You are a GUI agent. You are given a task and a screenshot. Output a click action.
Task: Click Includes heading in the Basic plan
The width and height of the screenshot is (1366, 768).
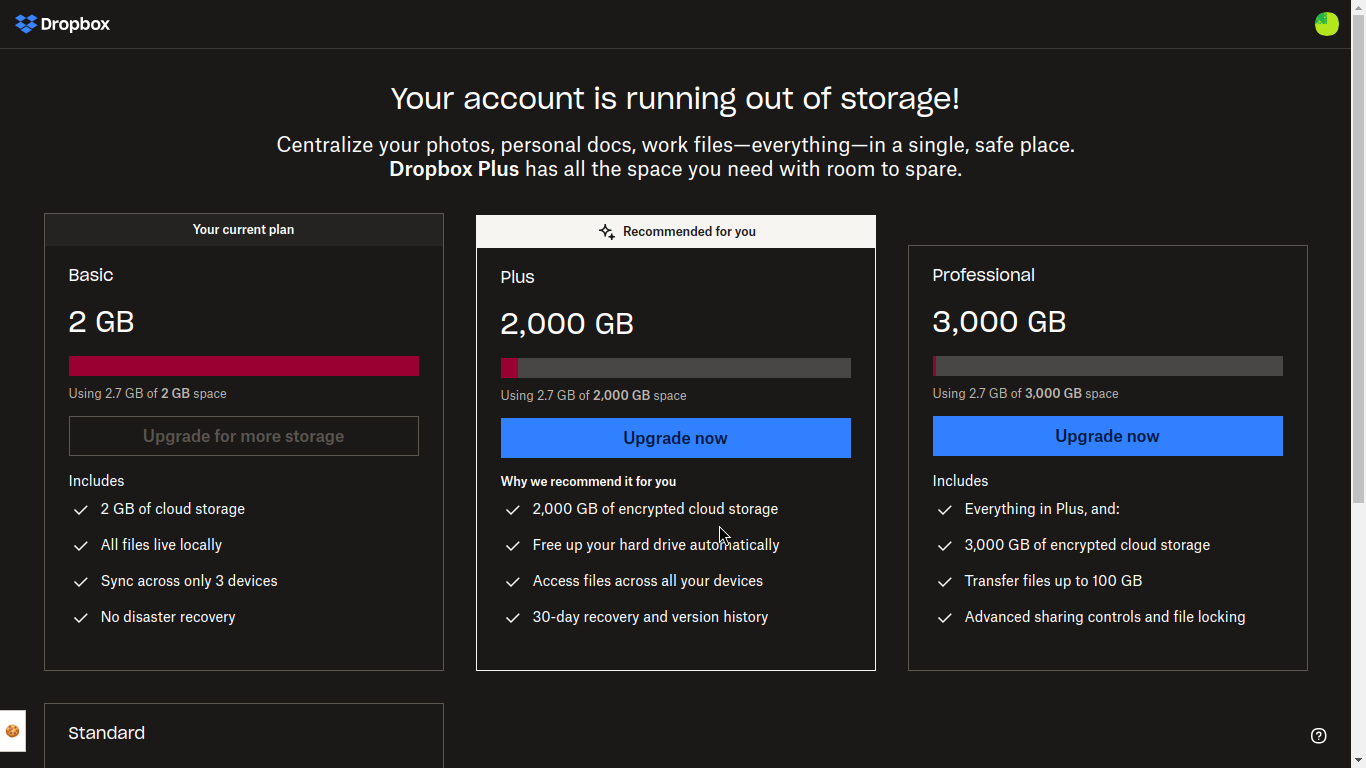pos(96,481)
